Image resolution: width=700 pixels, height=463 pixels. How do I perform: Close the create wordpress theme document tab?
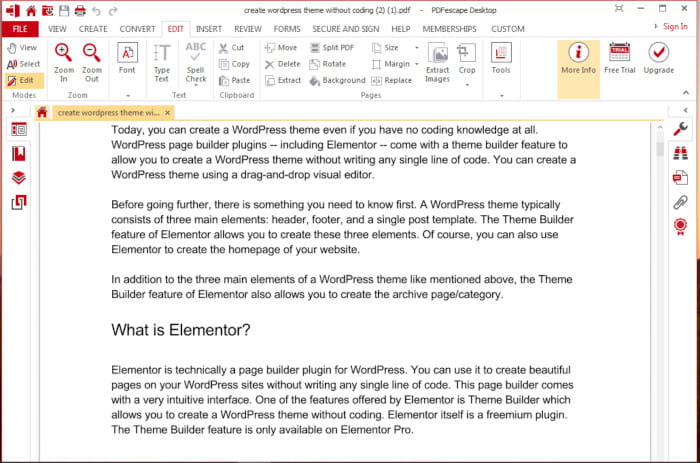167,113
